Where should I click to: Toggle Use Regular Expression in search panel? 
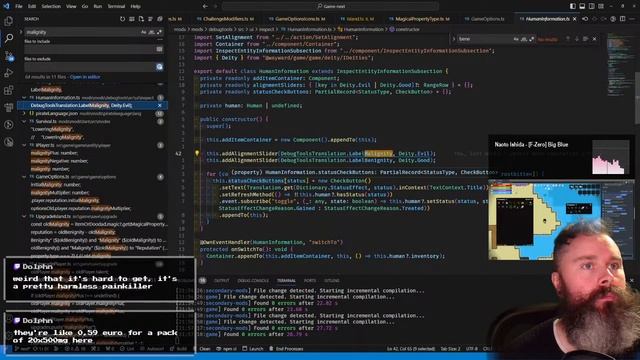click(x=159, y=32)
